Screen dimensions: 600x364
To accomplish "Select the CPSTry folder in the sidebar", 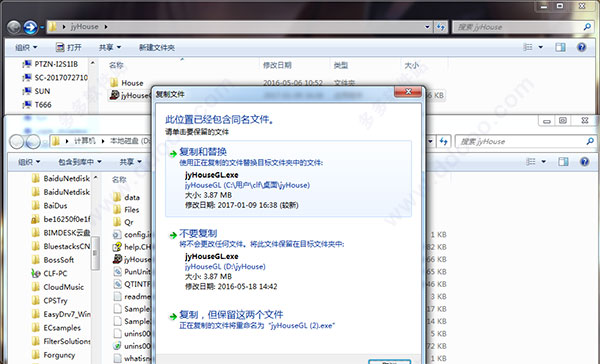I will (49, 300).
